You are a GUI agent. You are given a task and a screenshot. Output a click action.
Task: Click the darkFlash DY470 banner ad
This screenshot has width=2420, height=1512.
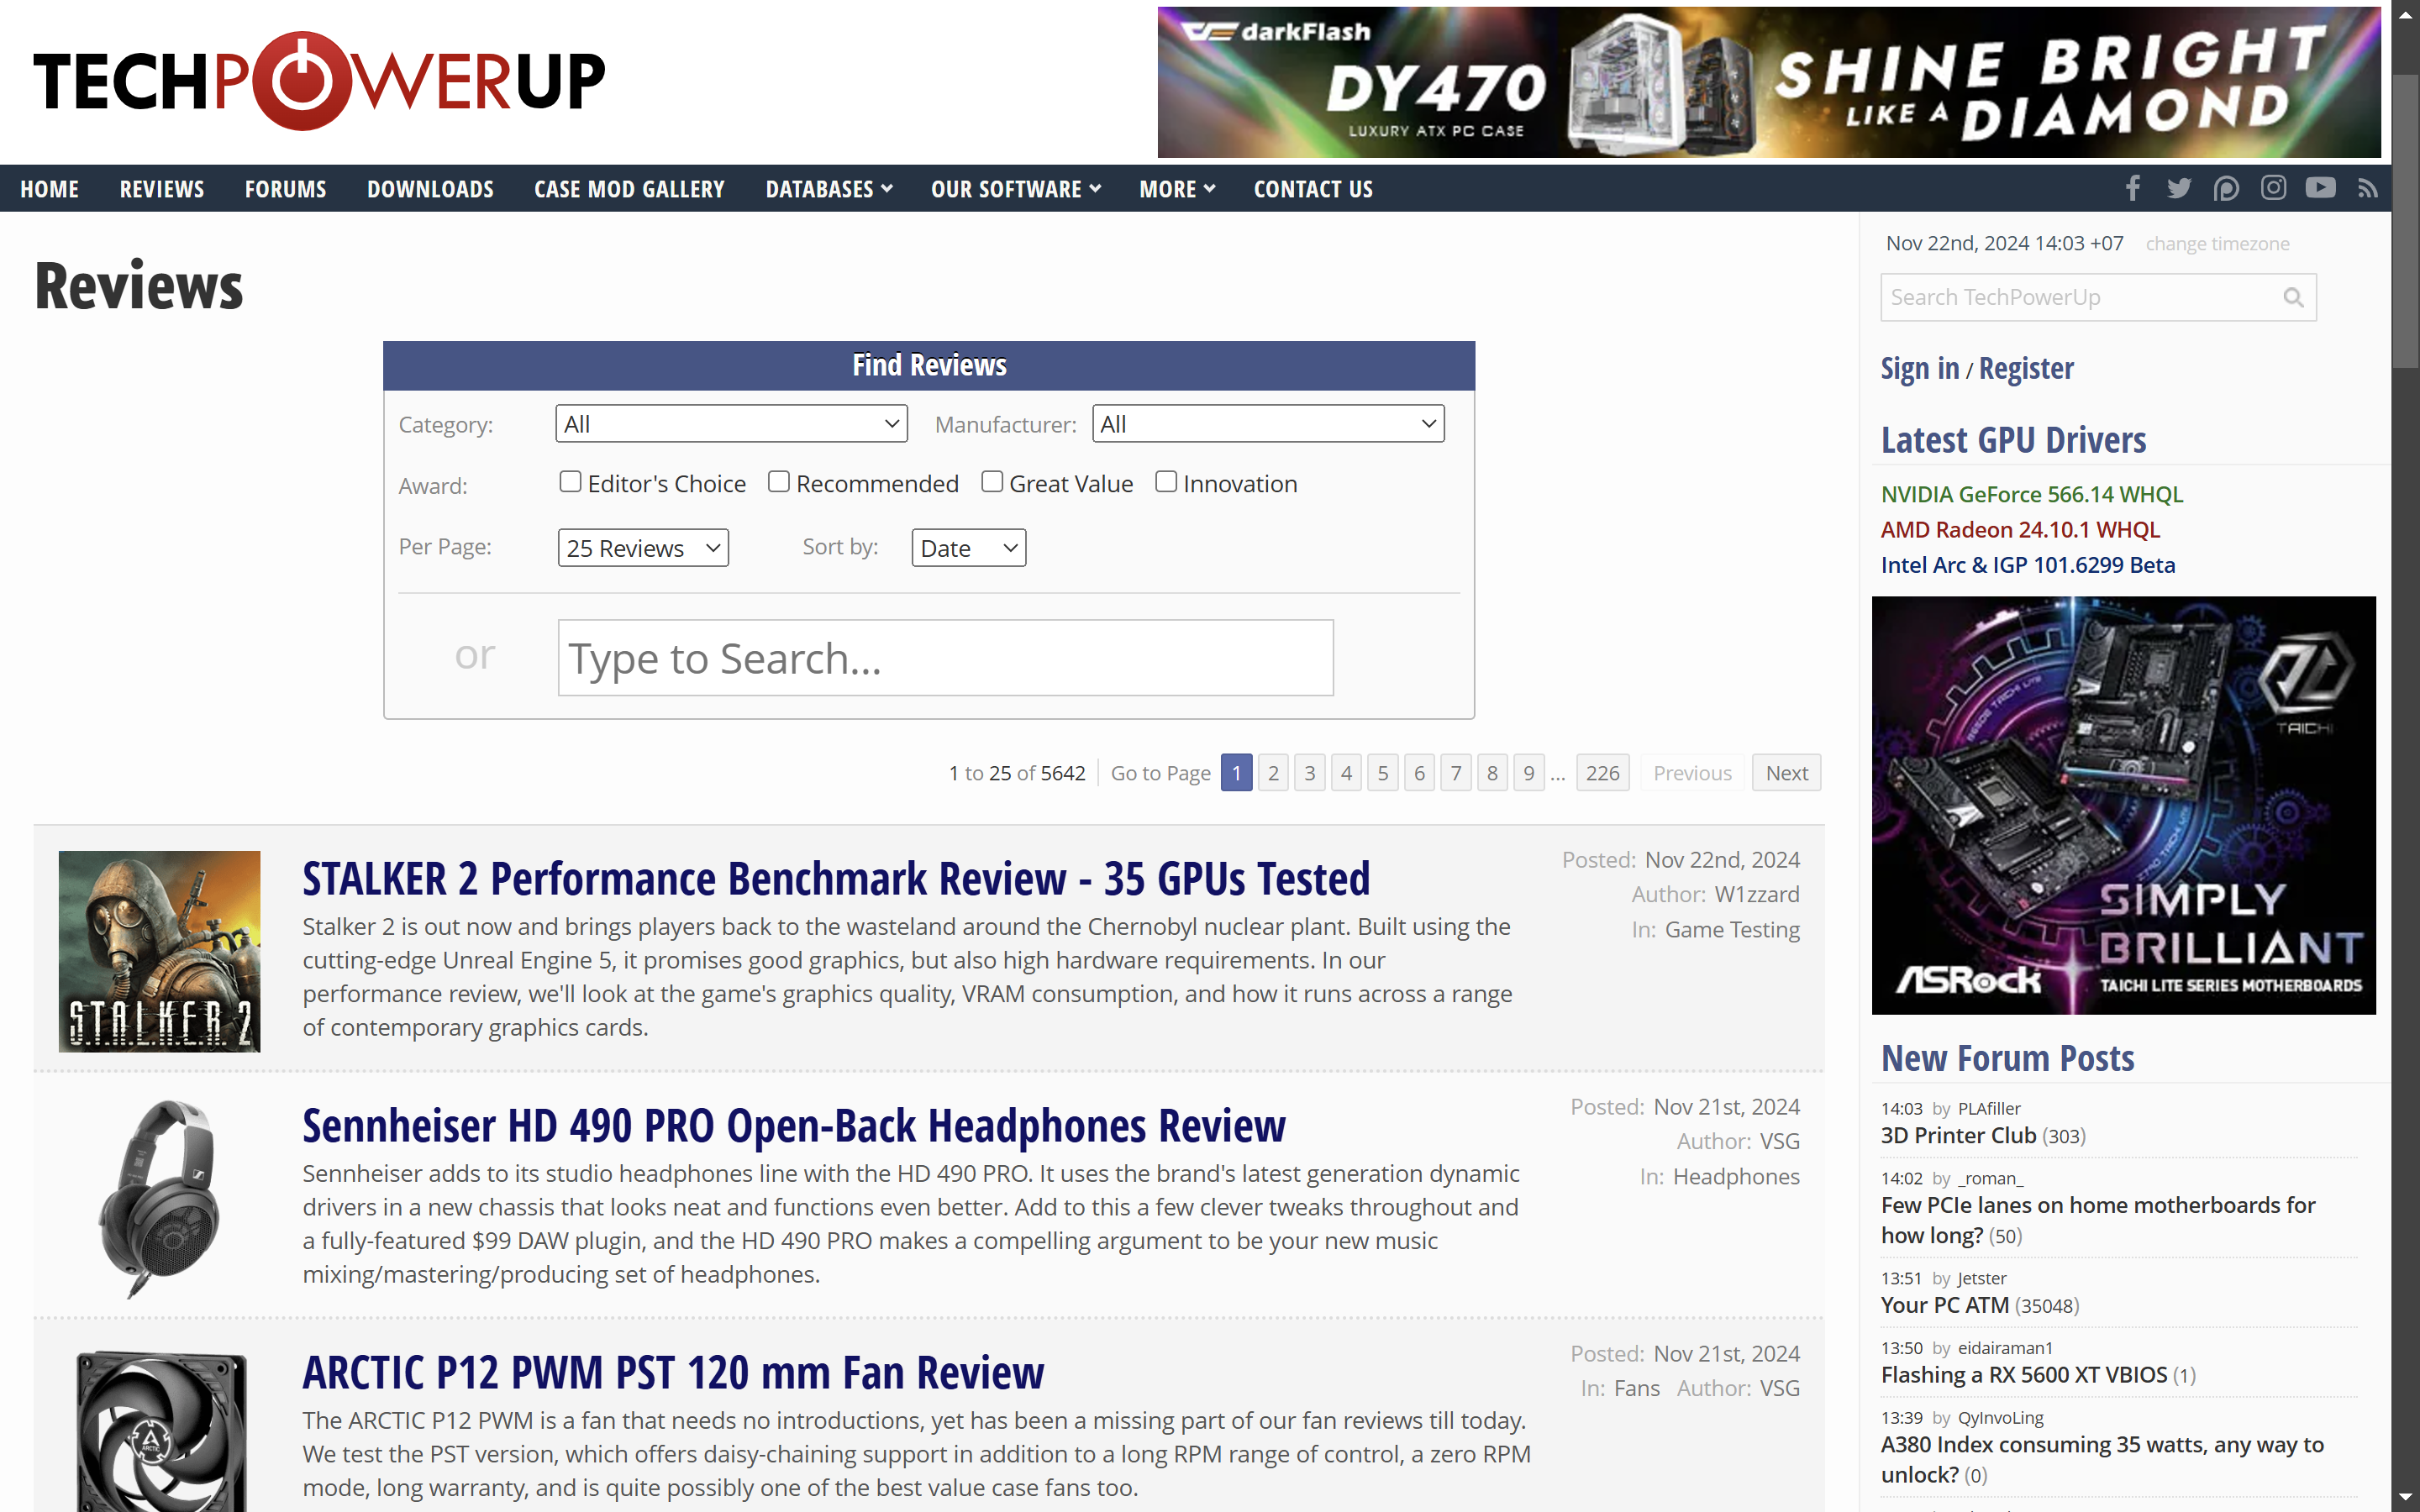tap(1769, 82)
